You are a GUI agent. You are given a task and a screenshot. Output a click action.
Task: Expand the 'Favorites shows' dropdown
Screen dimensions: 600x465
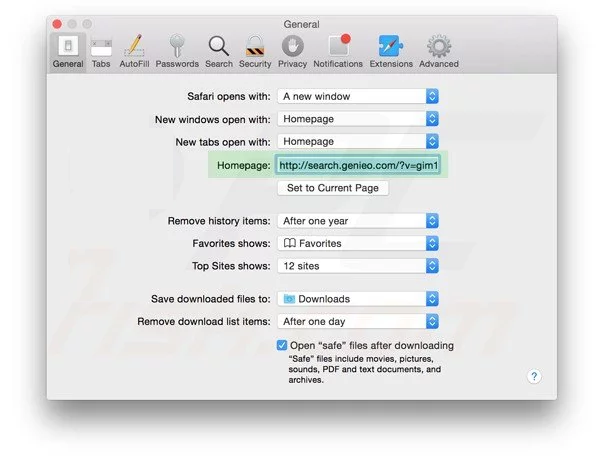[358, 243]
